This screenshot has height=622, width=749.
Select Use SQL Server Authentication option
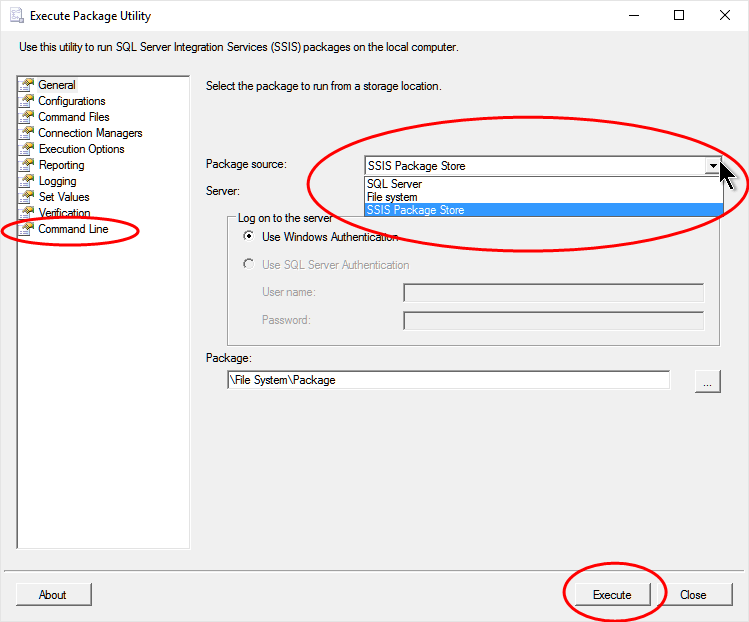pos(248,264)
